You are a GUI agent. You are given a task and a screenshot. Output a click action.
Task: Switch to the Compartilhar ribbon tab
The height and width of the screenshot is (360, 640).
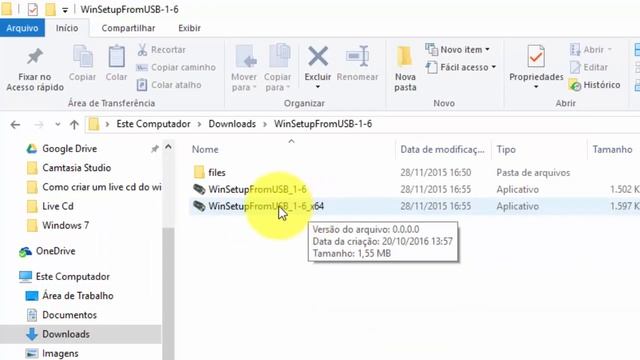coord(128,28)
